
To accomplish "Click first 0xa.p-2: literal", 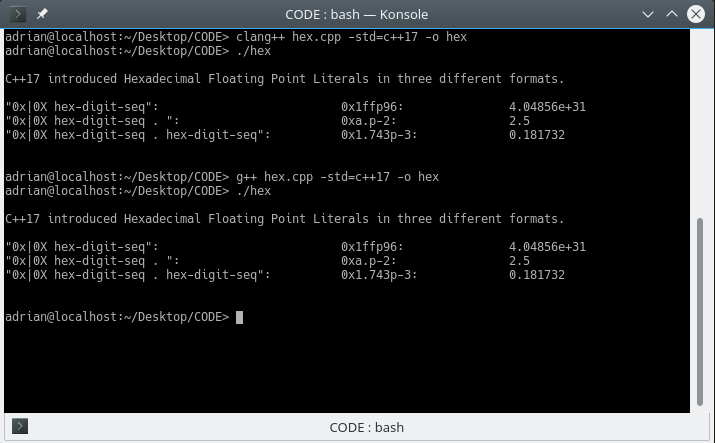I will (368, 121).
